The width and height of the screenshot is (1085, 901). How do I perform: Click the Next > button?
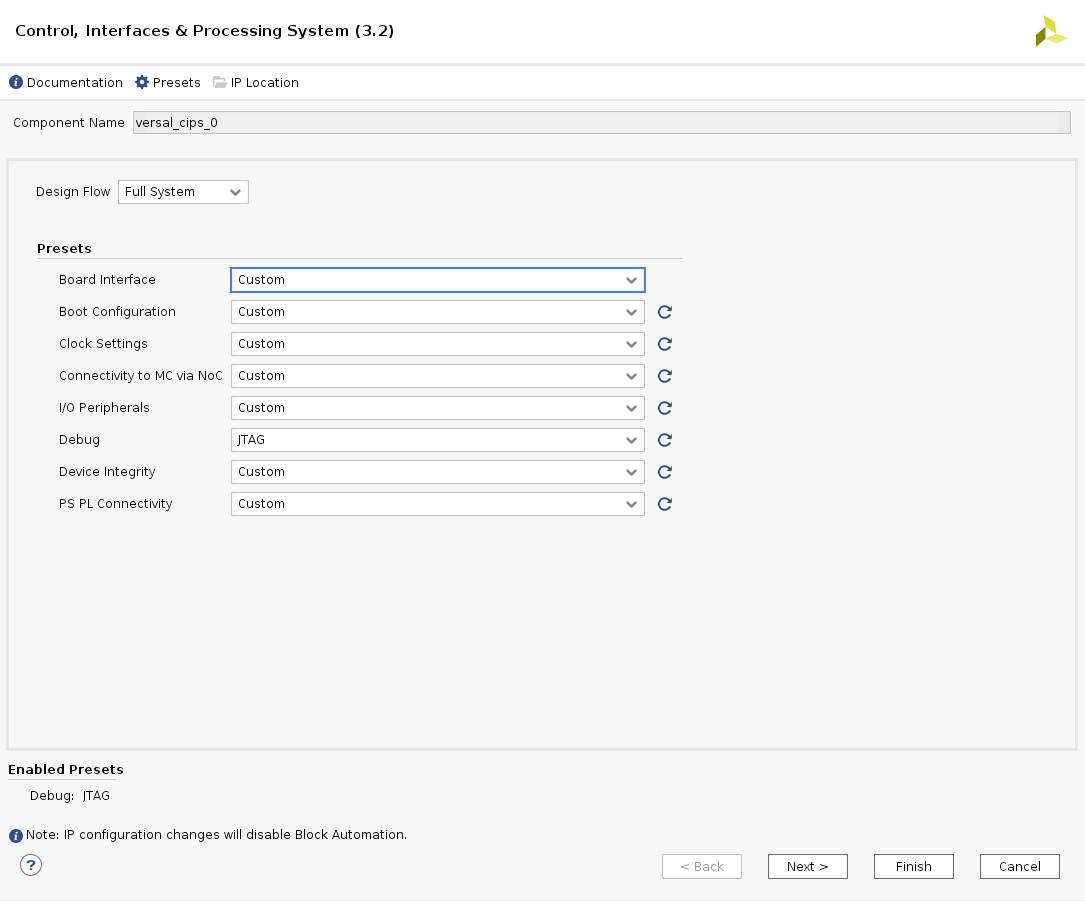(807, 867)
